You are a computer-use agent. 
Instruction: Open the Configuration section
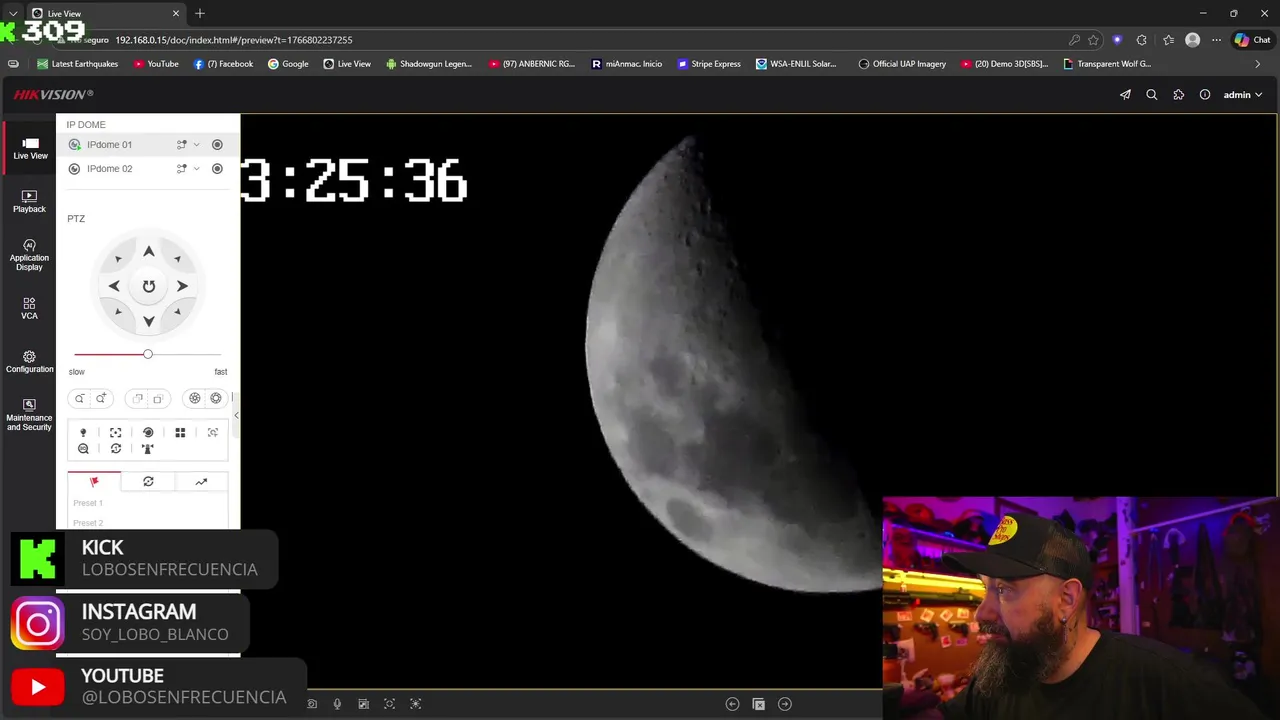click(x=29, y=362)
